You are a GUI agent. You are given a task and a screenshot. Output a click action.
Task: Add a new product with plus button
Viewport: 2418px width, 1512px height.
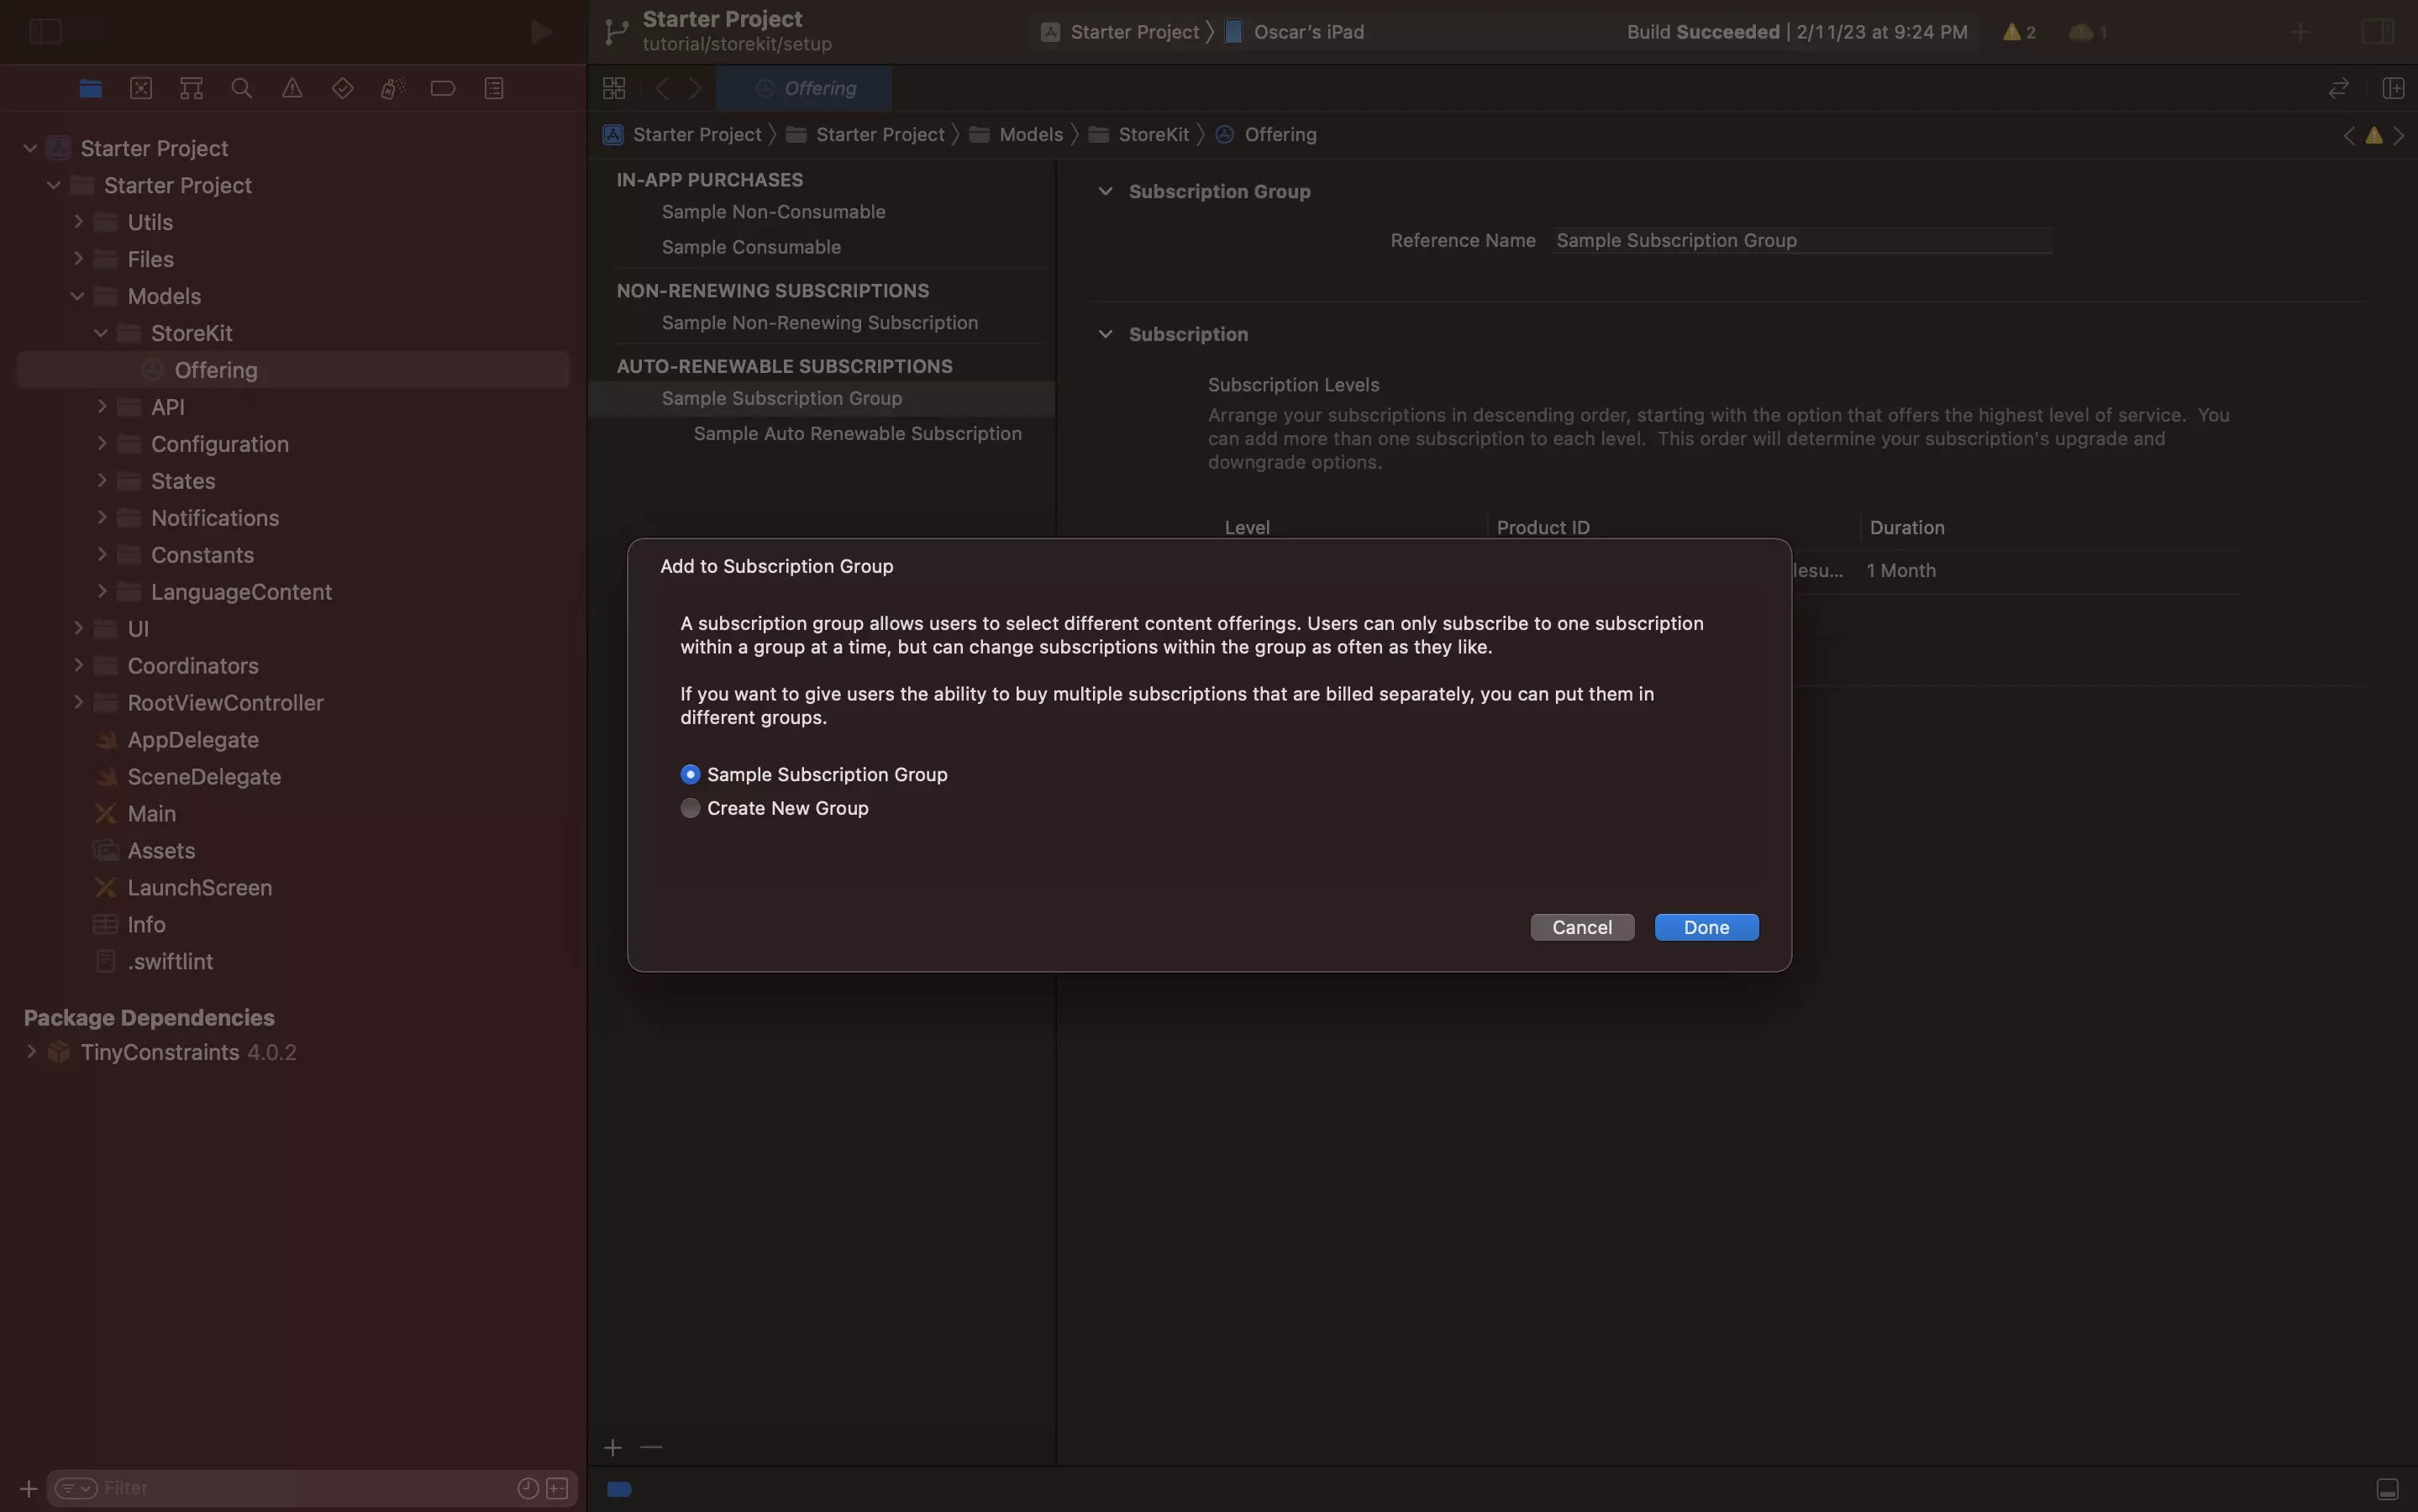(x=613, y=1447)
